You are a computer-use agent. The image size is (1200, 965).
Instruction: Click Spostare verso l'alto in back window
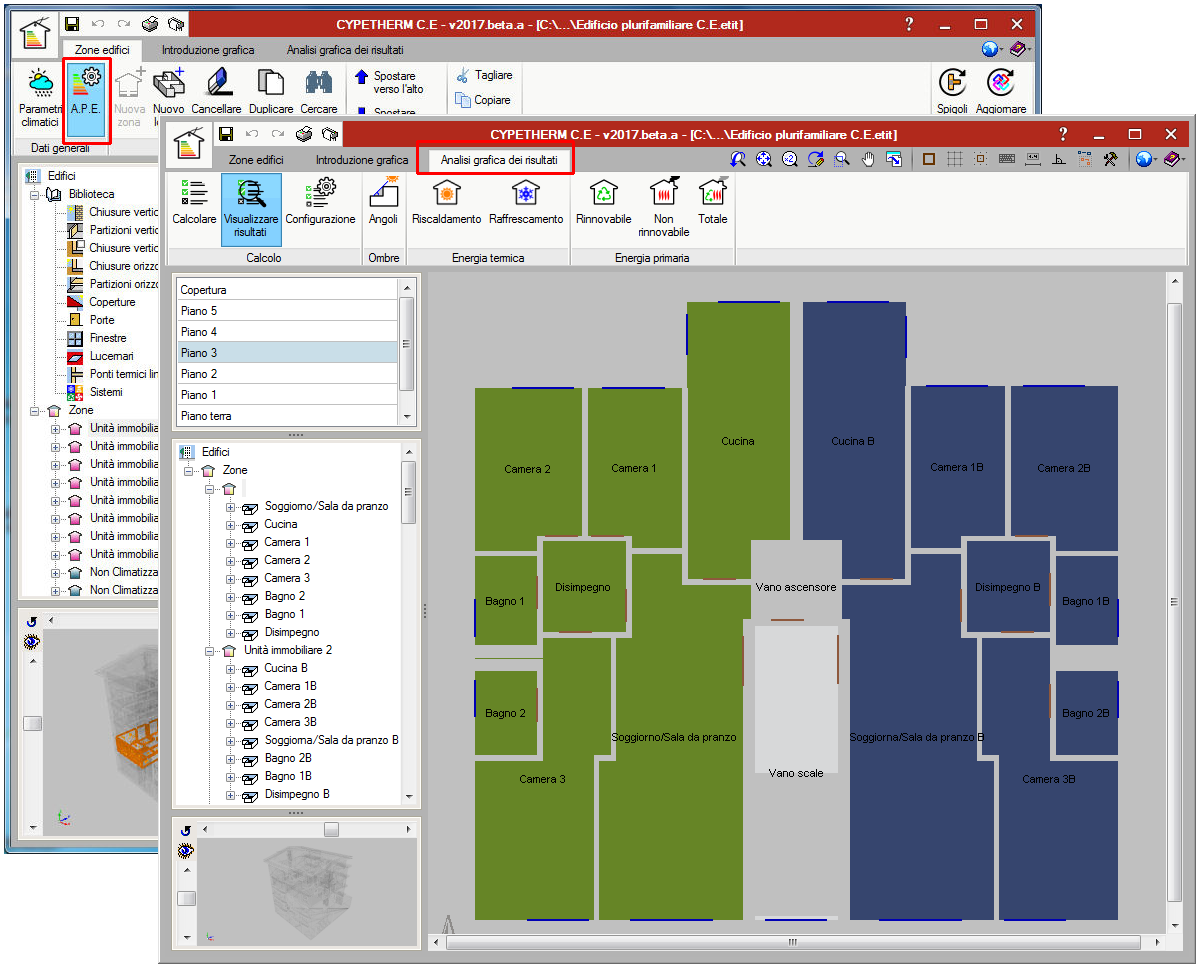[387, 83]
